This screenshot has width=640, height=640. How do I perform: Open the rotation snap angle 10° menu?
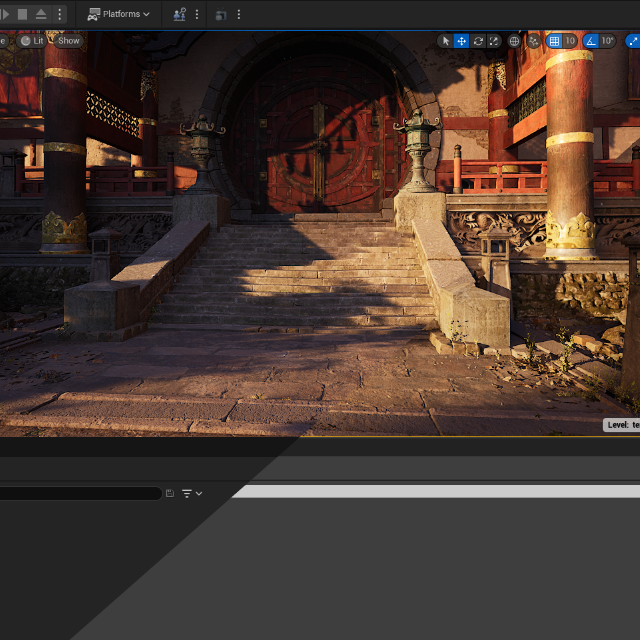(607, 41)
